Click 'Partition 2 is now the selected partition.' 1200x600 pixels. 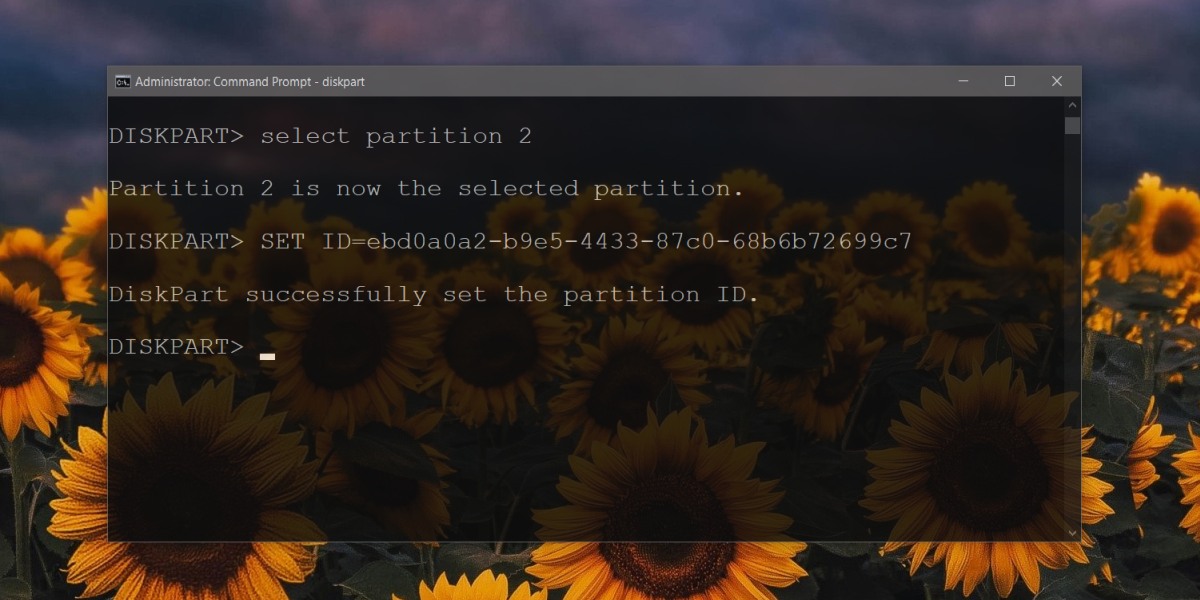pos(427,188)
